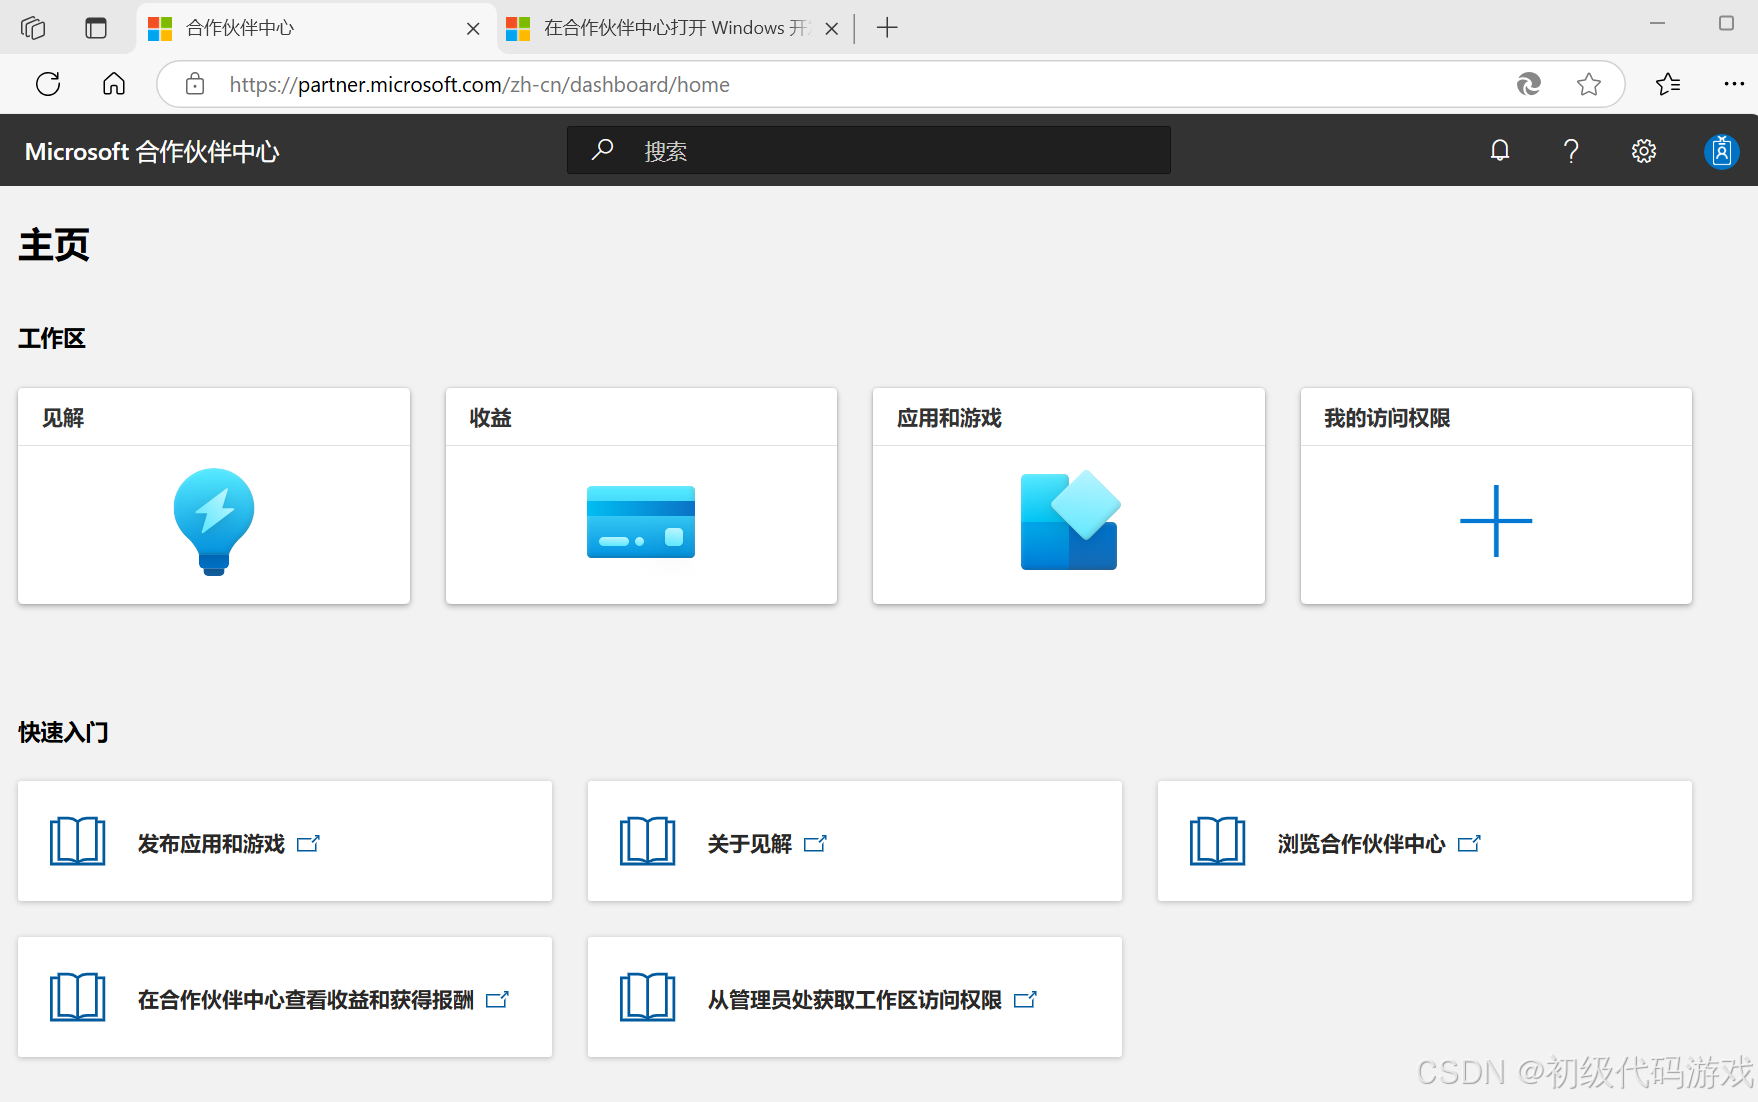Open the 收益 workspace card title

coord(491,418)
